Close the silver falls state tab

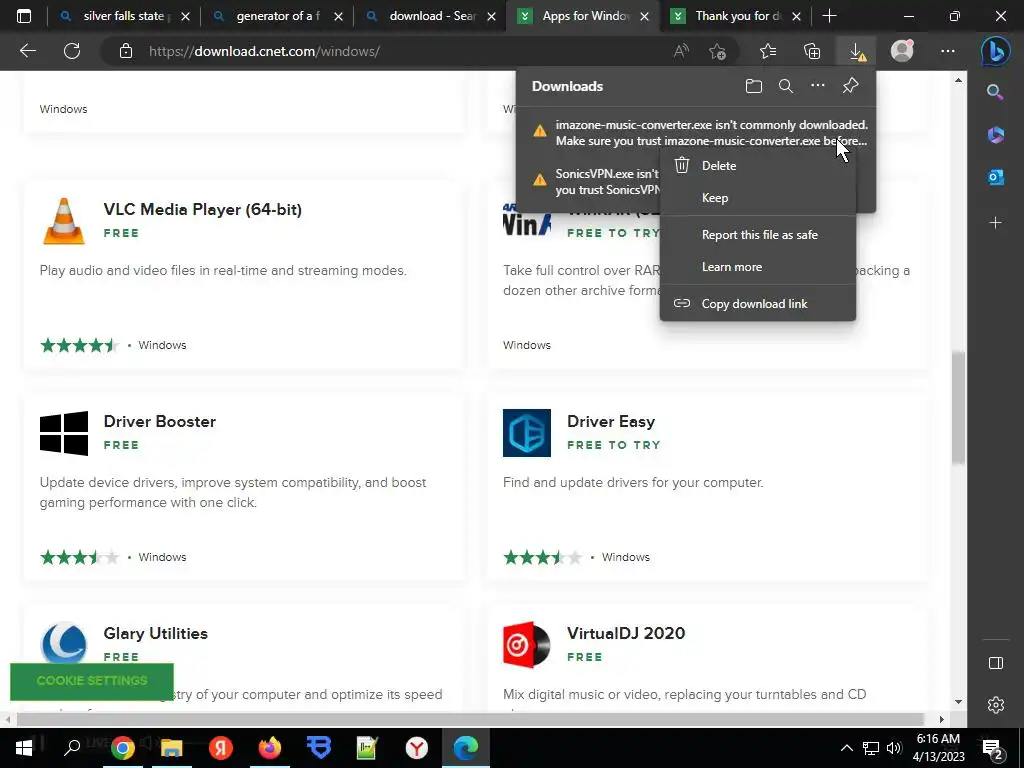pyautogui.click(x=185, y=17)
